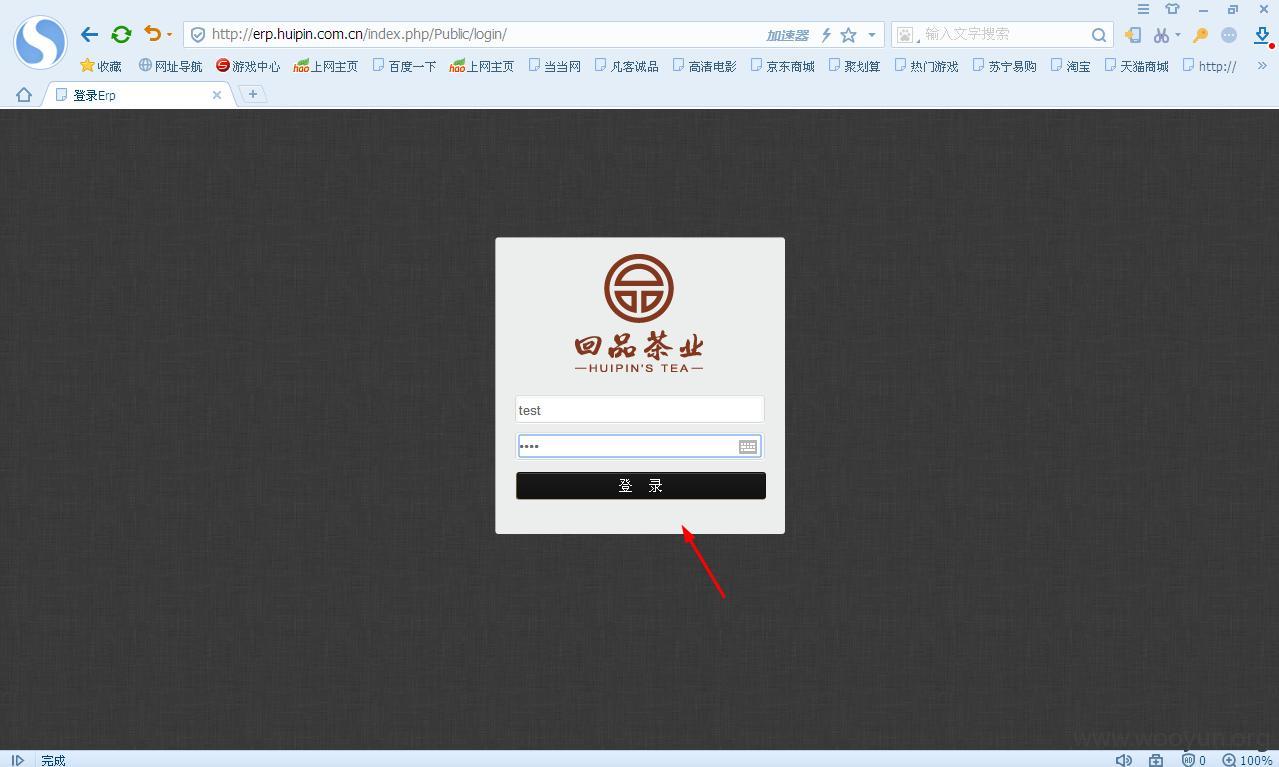Click the 输入文字搜索 search box
Screen dimensions: 1279x767
[x=1003, y=34]
